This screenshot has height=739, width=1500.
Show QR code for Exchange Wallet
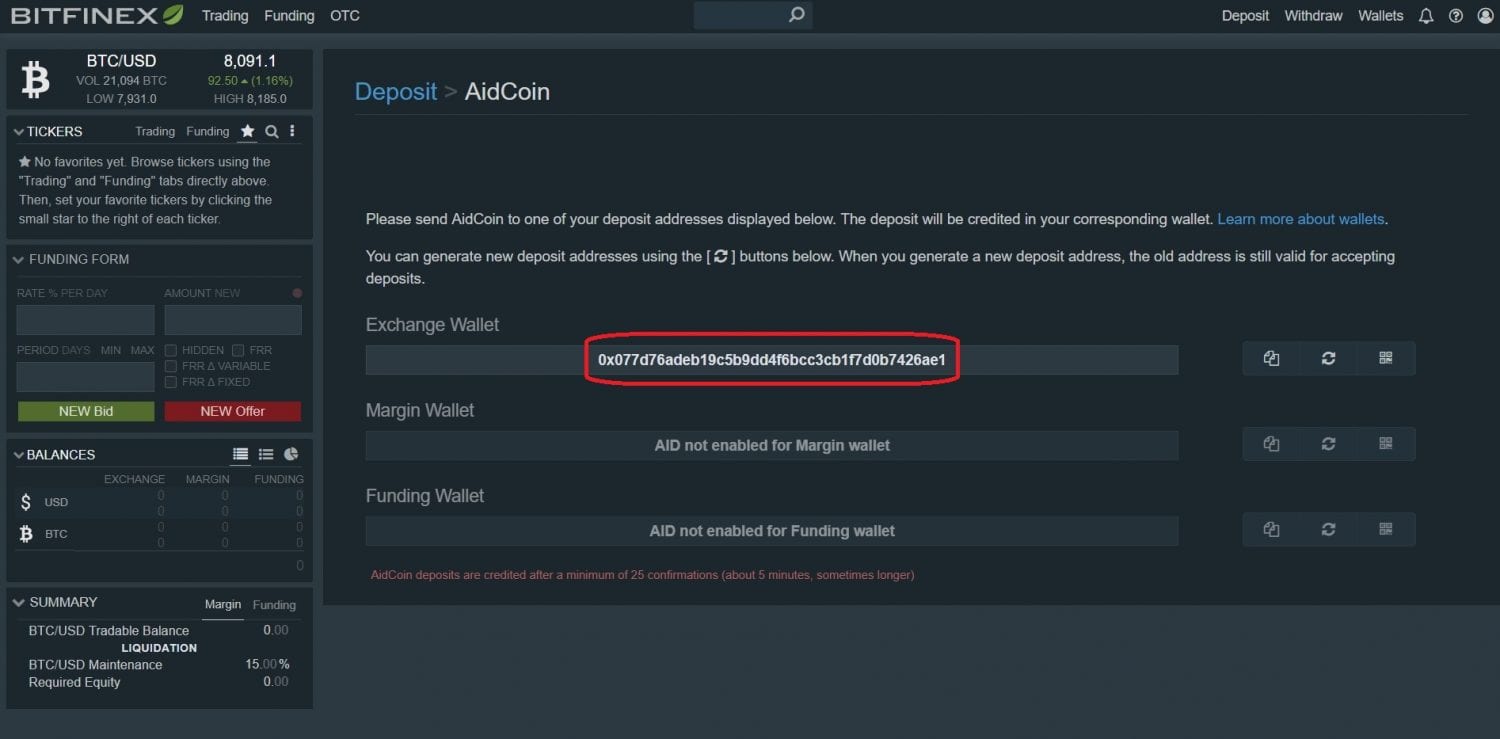1385,358
